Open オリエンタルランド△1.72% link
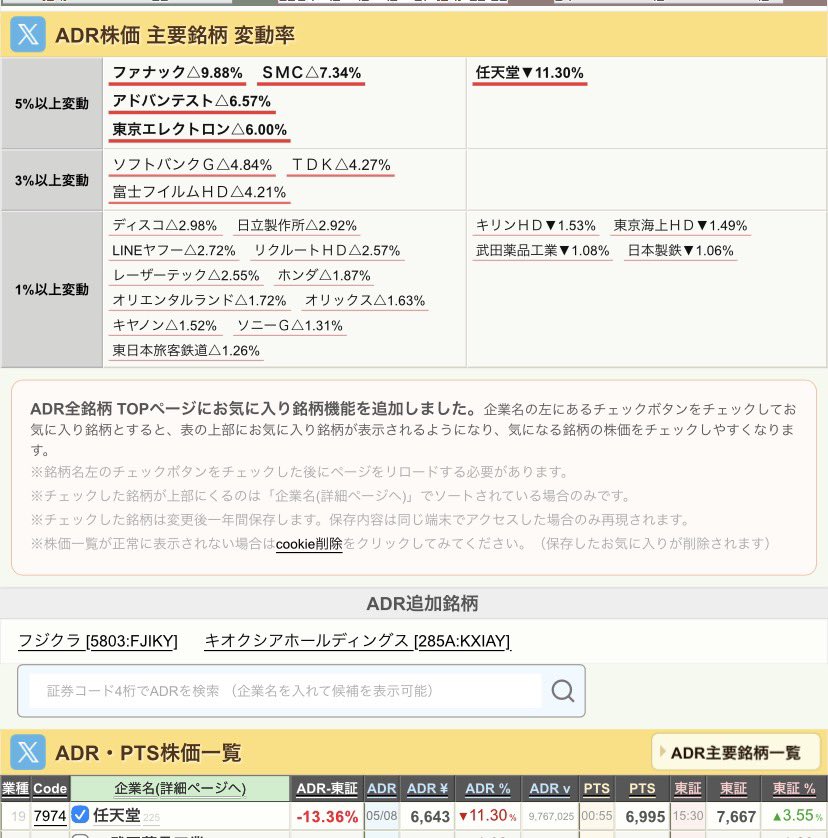 [x=199, y=300]
